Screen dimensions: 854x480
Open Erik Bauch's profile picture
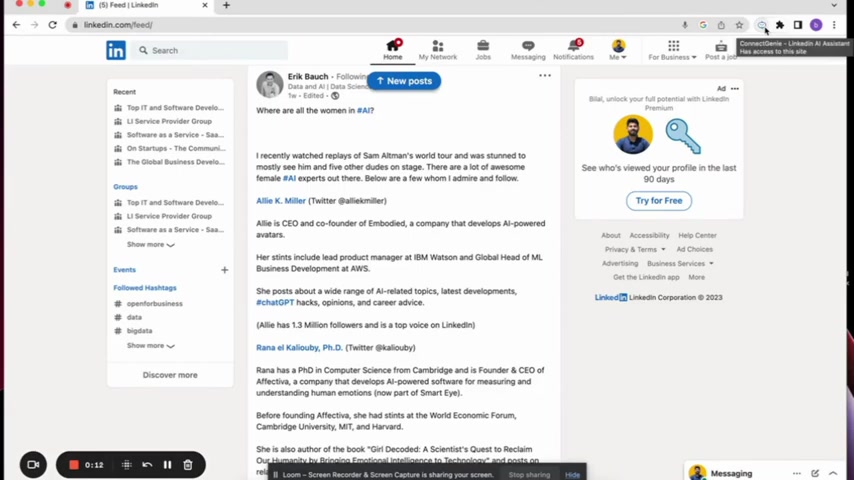(x=270, y=84)
